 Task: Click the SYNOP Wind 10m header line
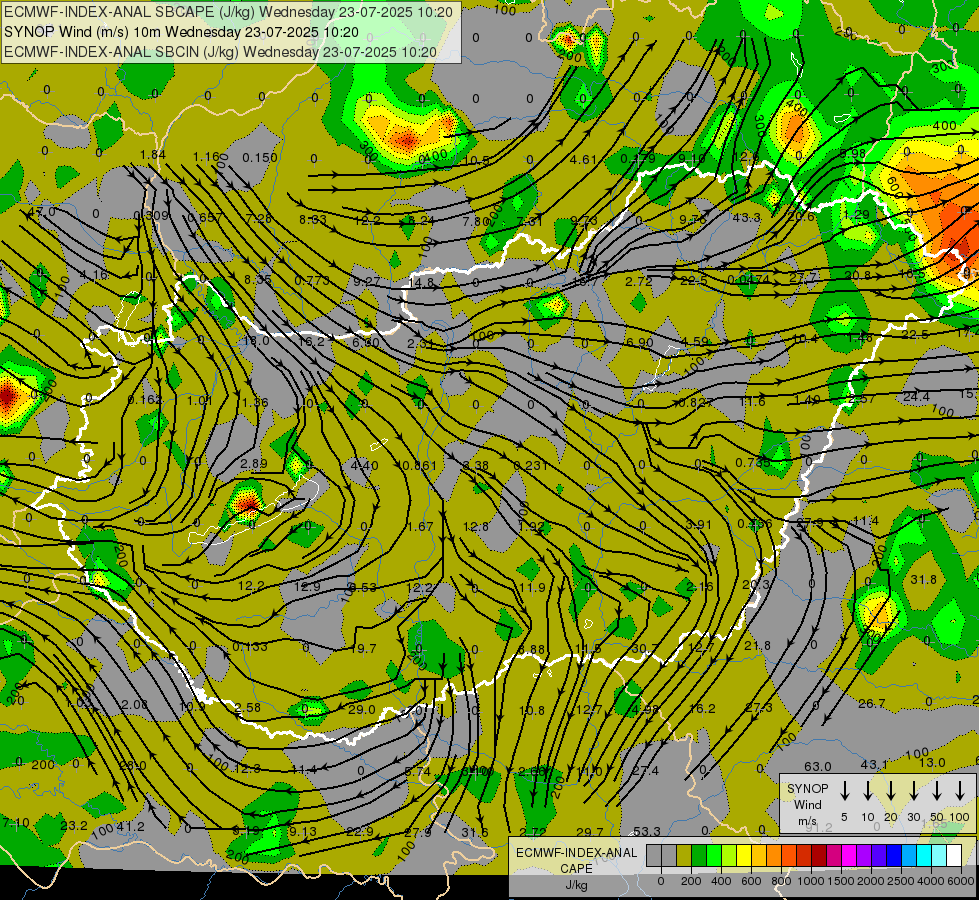coord(181,32)
